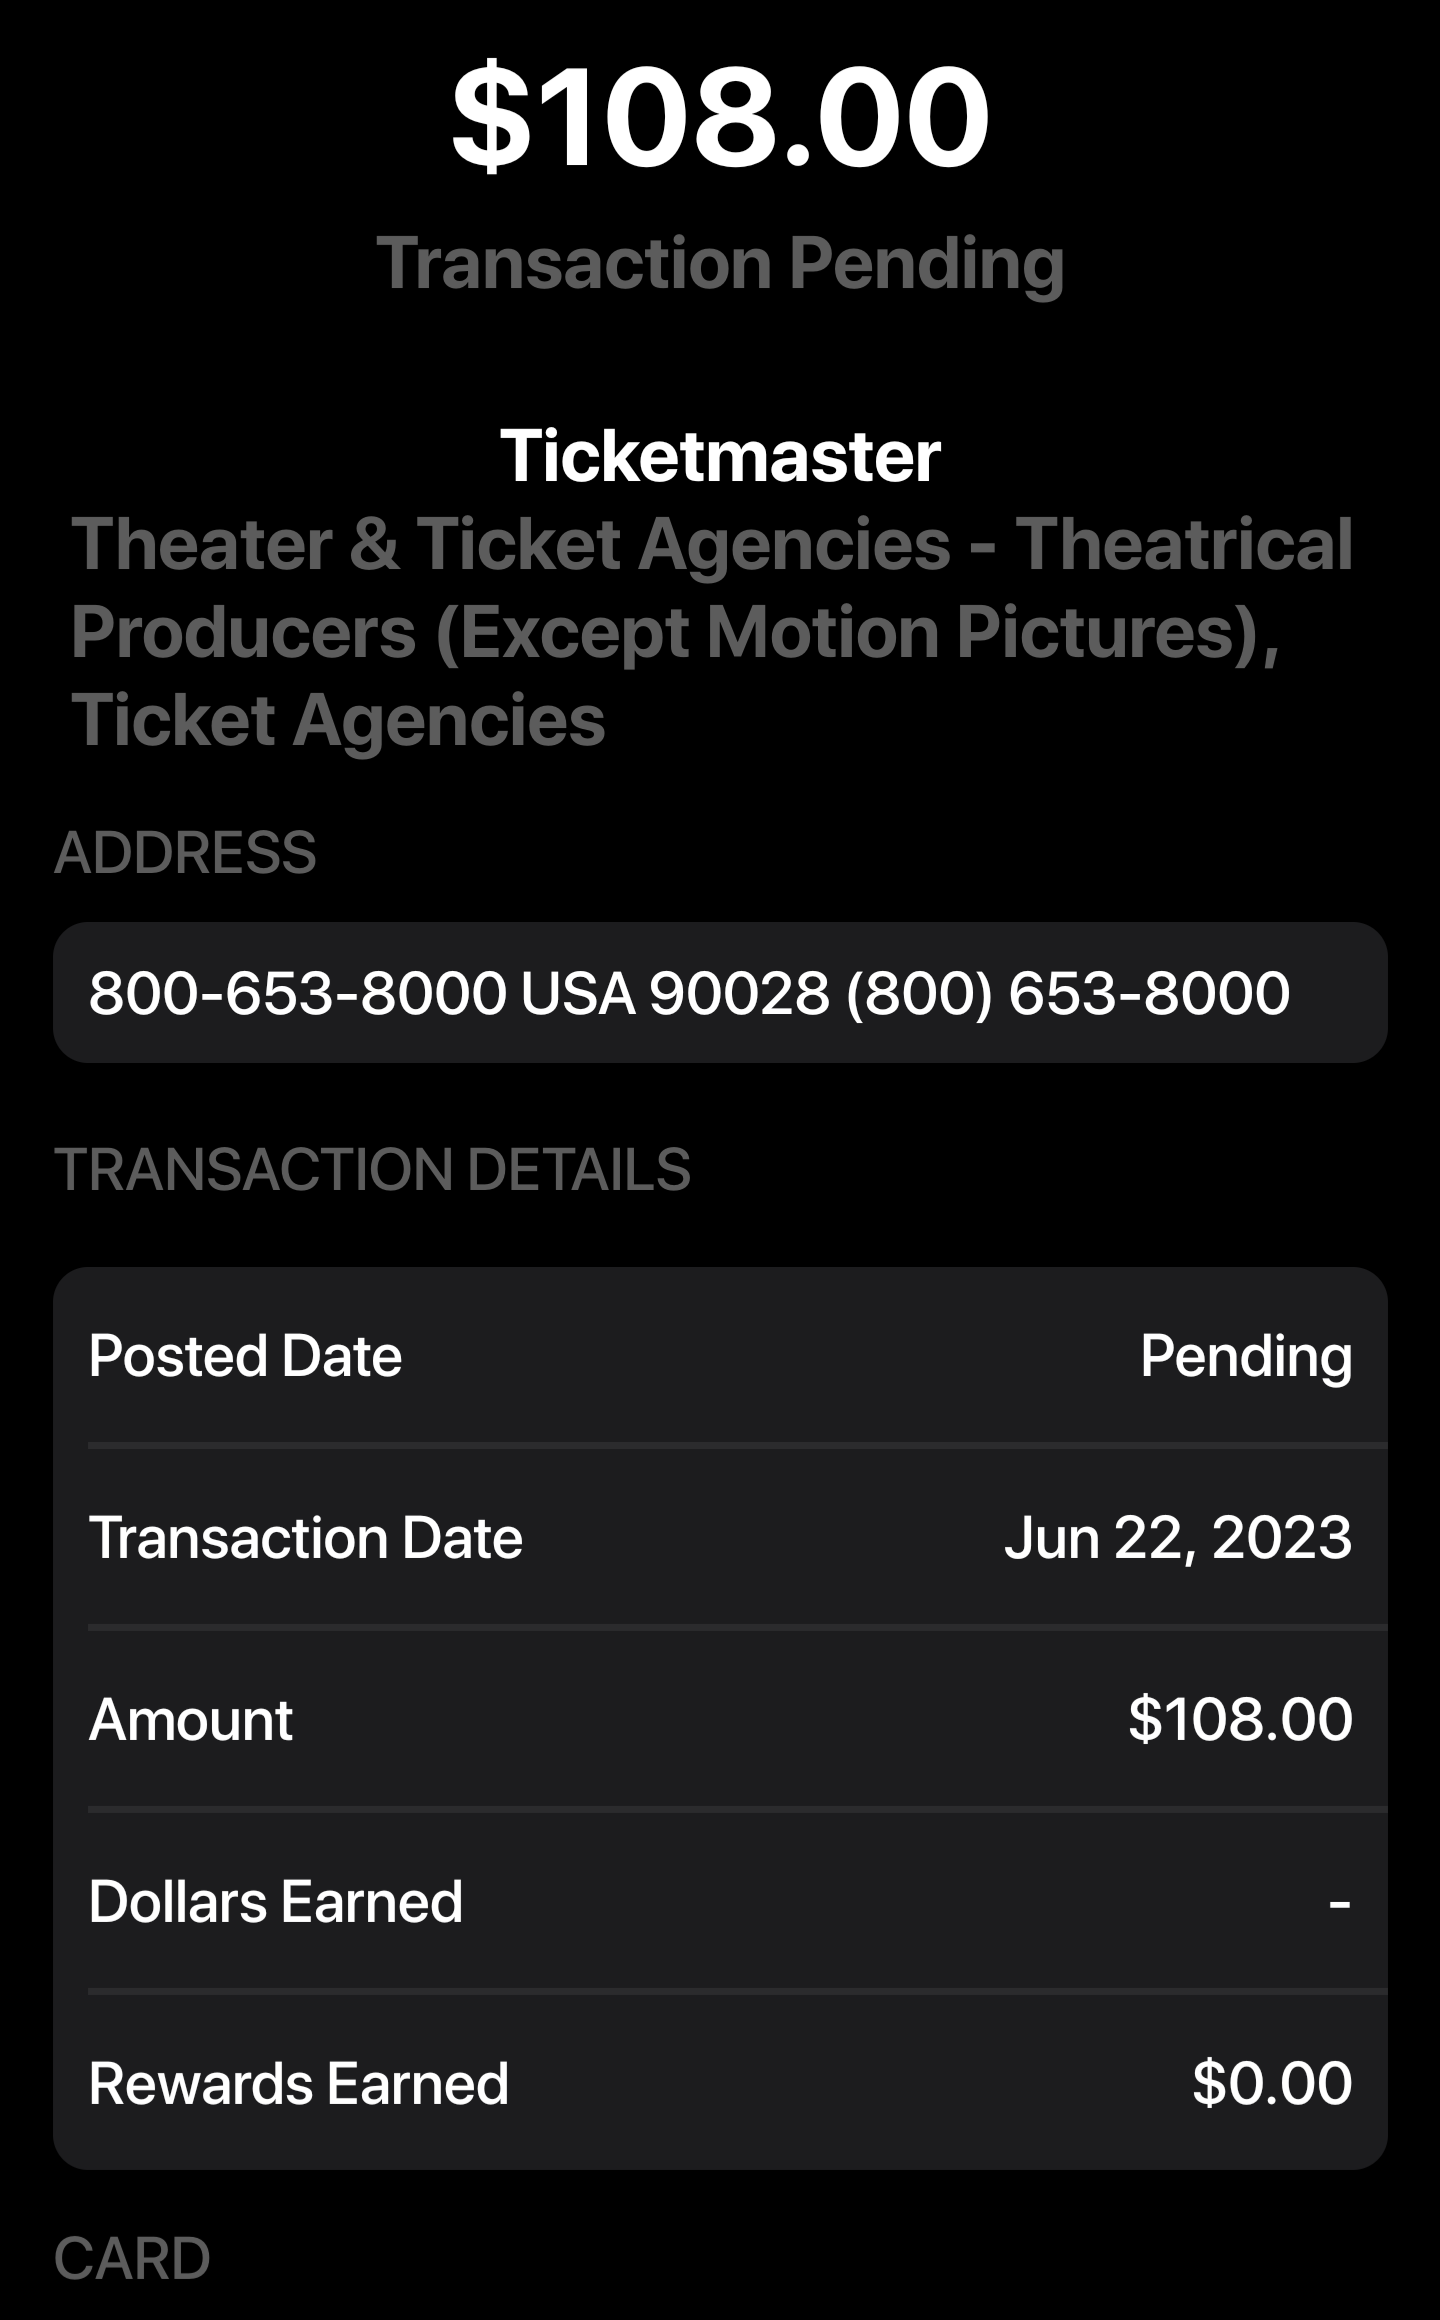
Task: Tap the large $108.00 amount heading
Action: click(720, 118)
